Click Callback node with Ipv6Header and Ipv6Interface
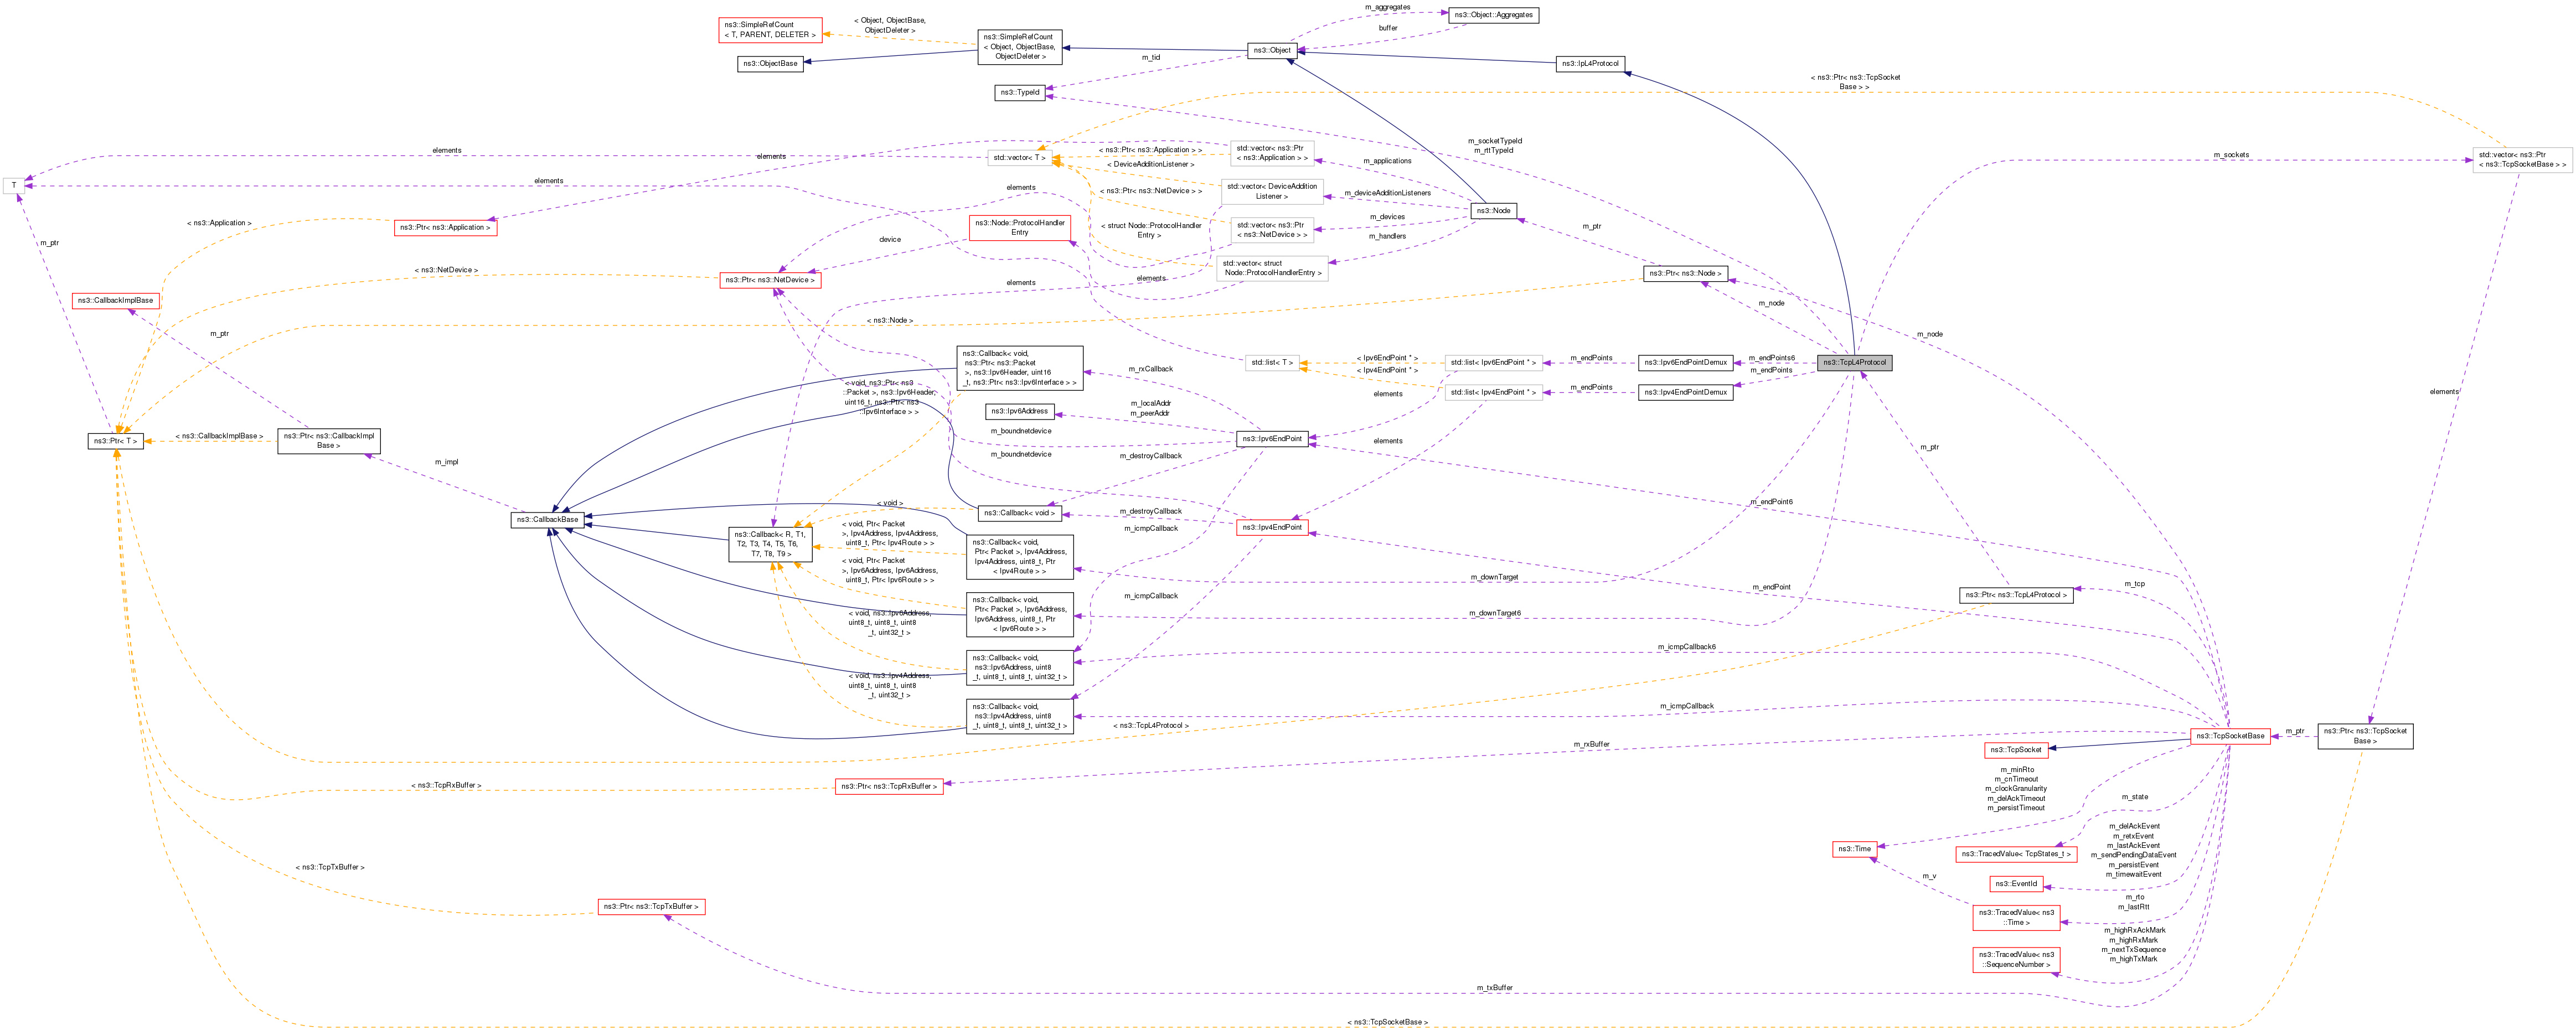 1019,368
